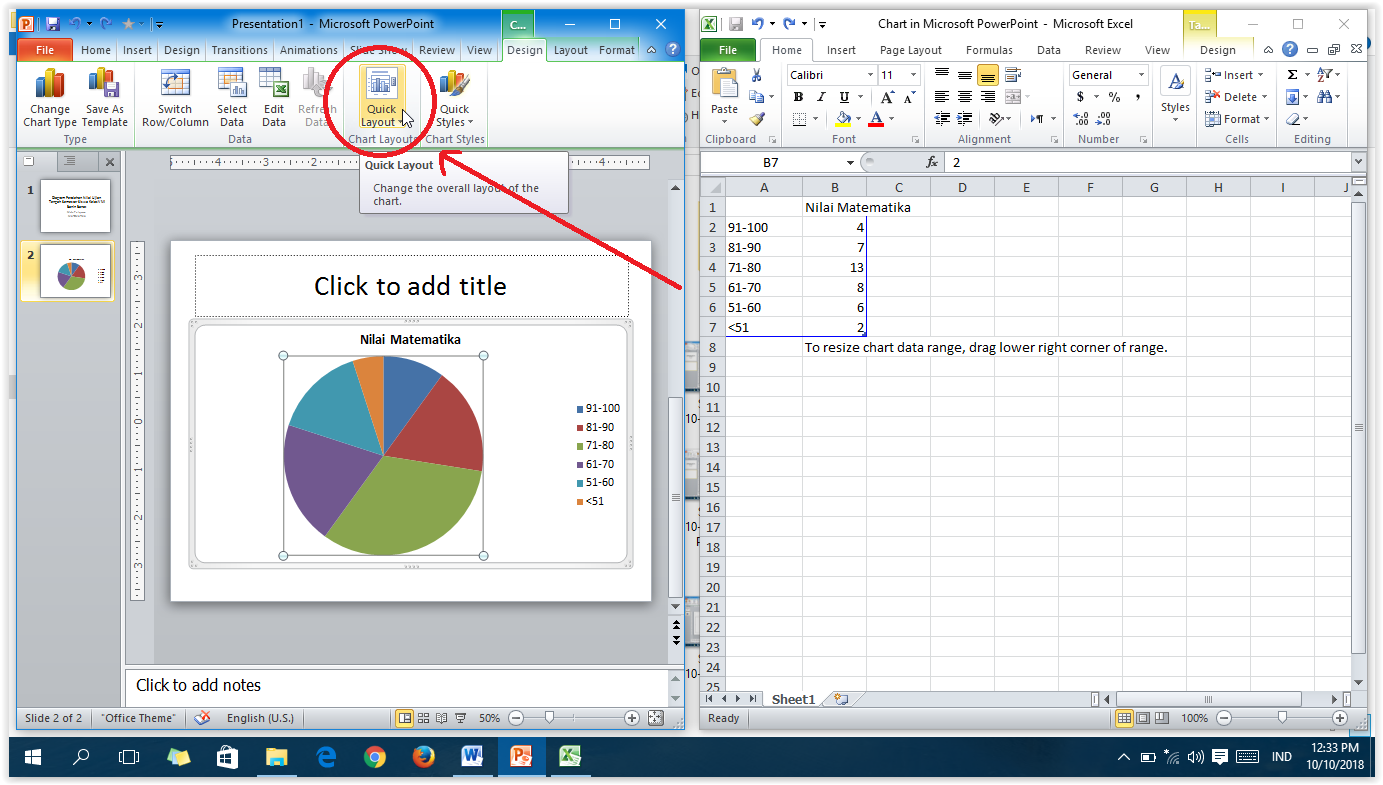Viewport: 1383px width, 785px height.
Task: Click Font Color red A in Excel
Action: (x=876, y=119)
